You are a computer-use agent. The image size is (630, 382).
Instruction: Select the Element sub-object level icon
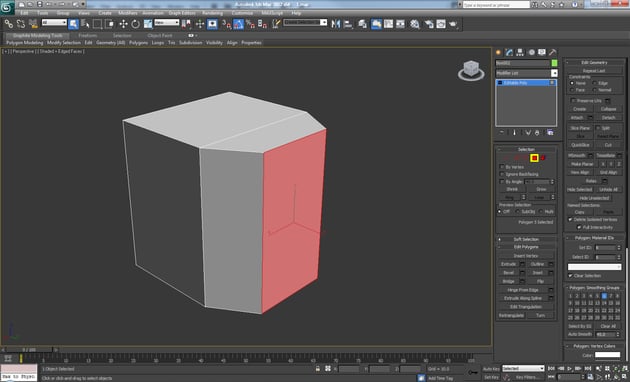[543, 158]
